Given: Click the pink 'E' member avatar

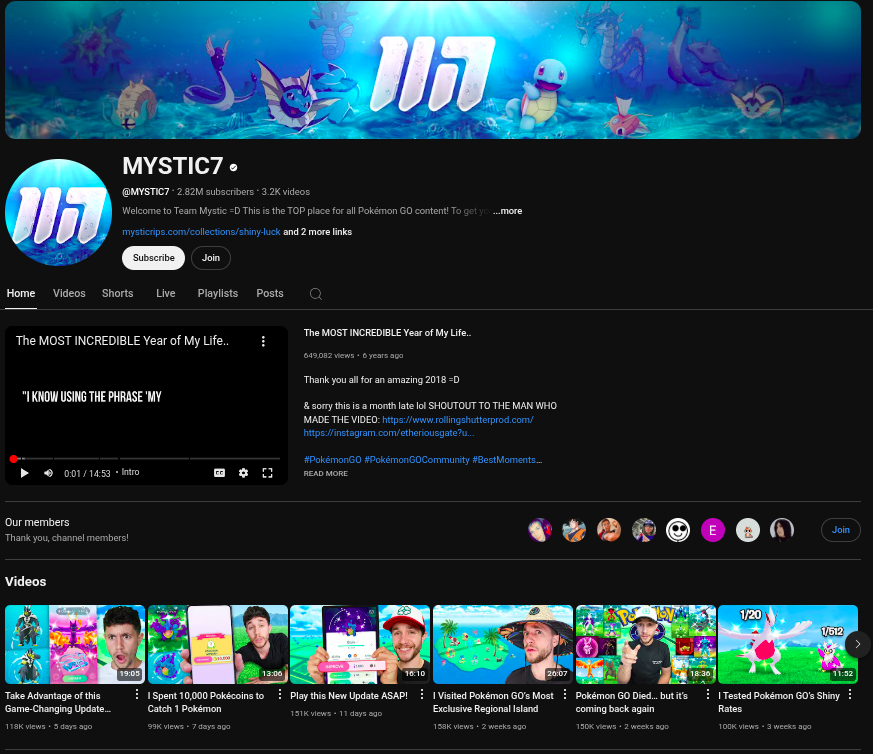Looking at the screenshot, I should [x=713, y=530].
